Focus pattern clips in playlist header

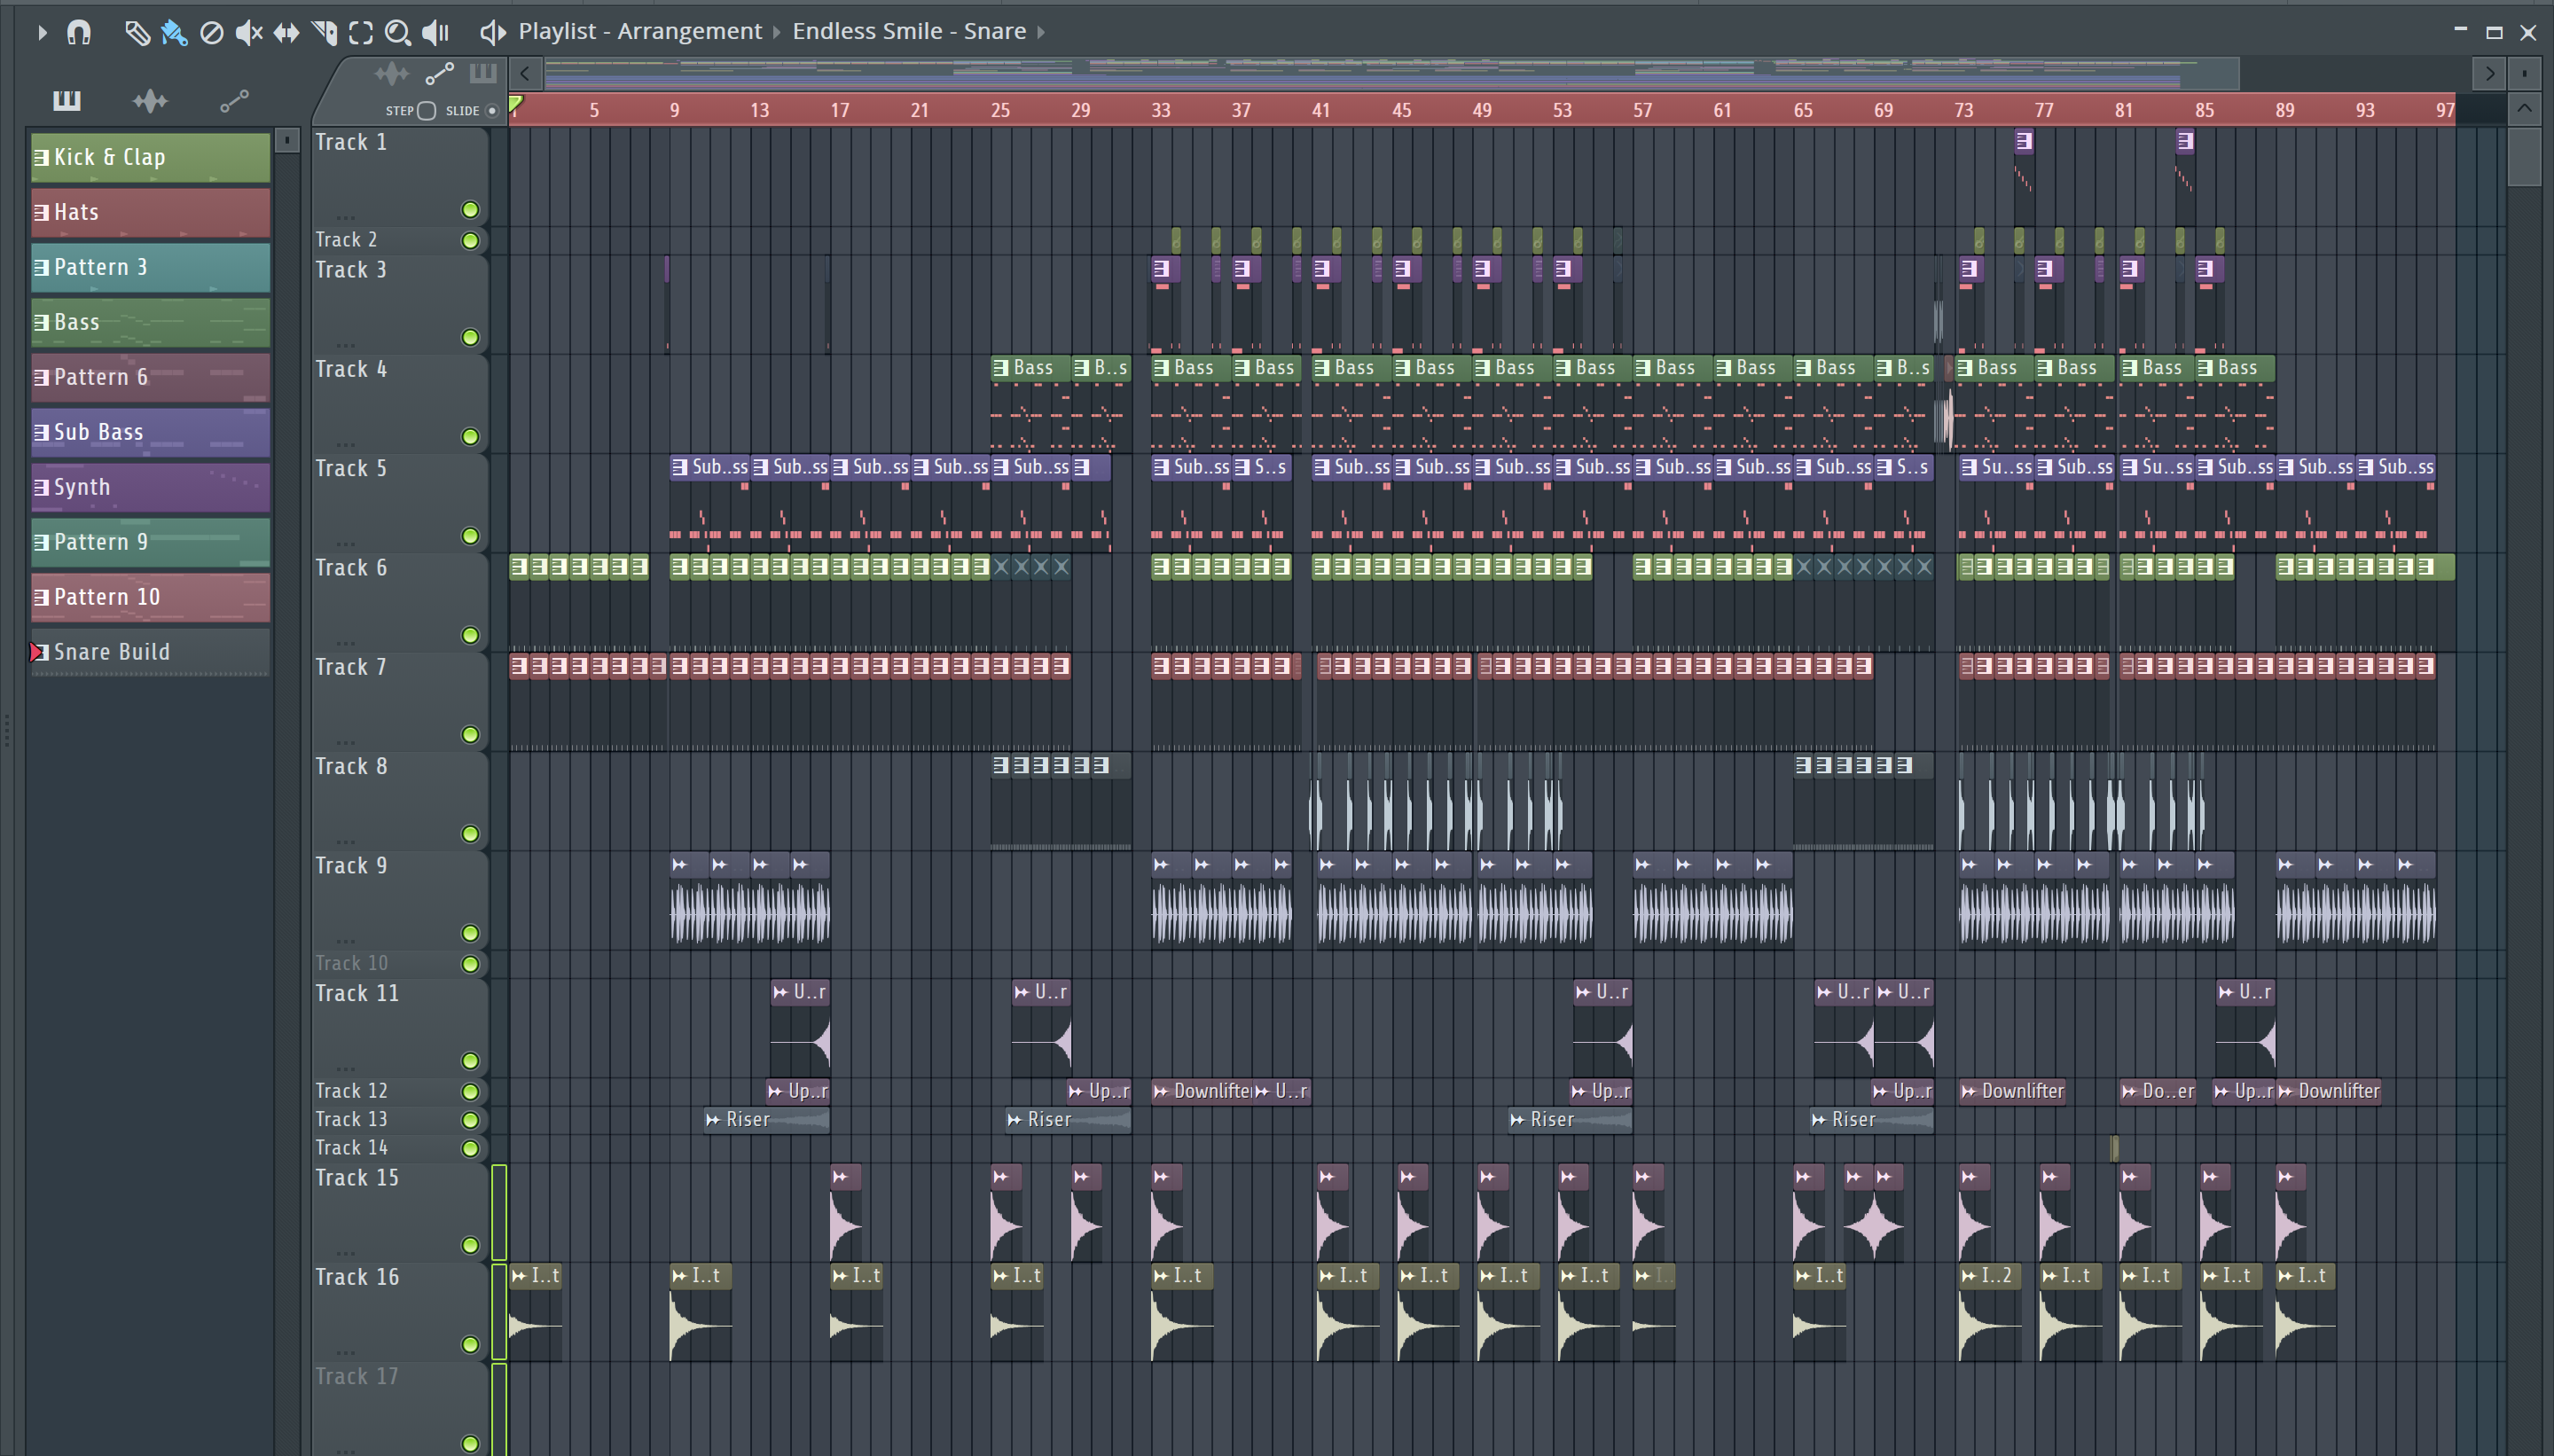(x=483, y=73)
